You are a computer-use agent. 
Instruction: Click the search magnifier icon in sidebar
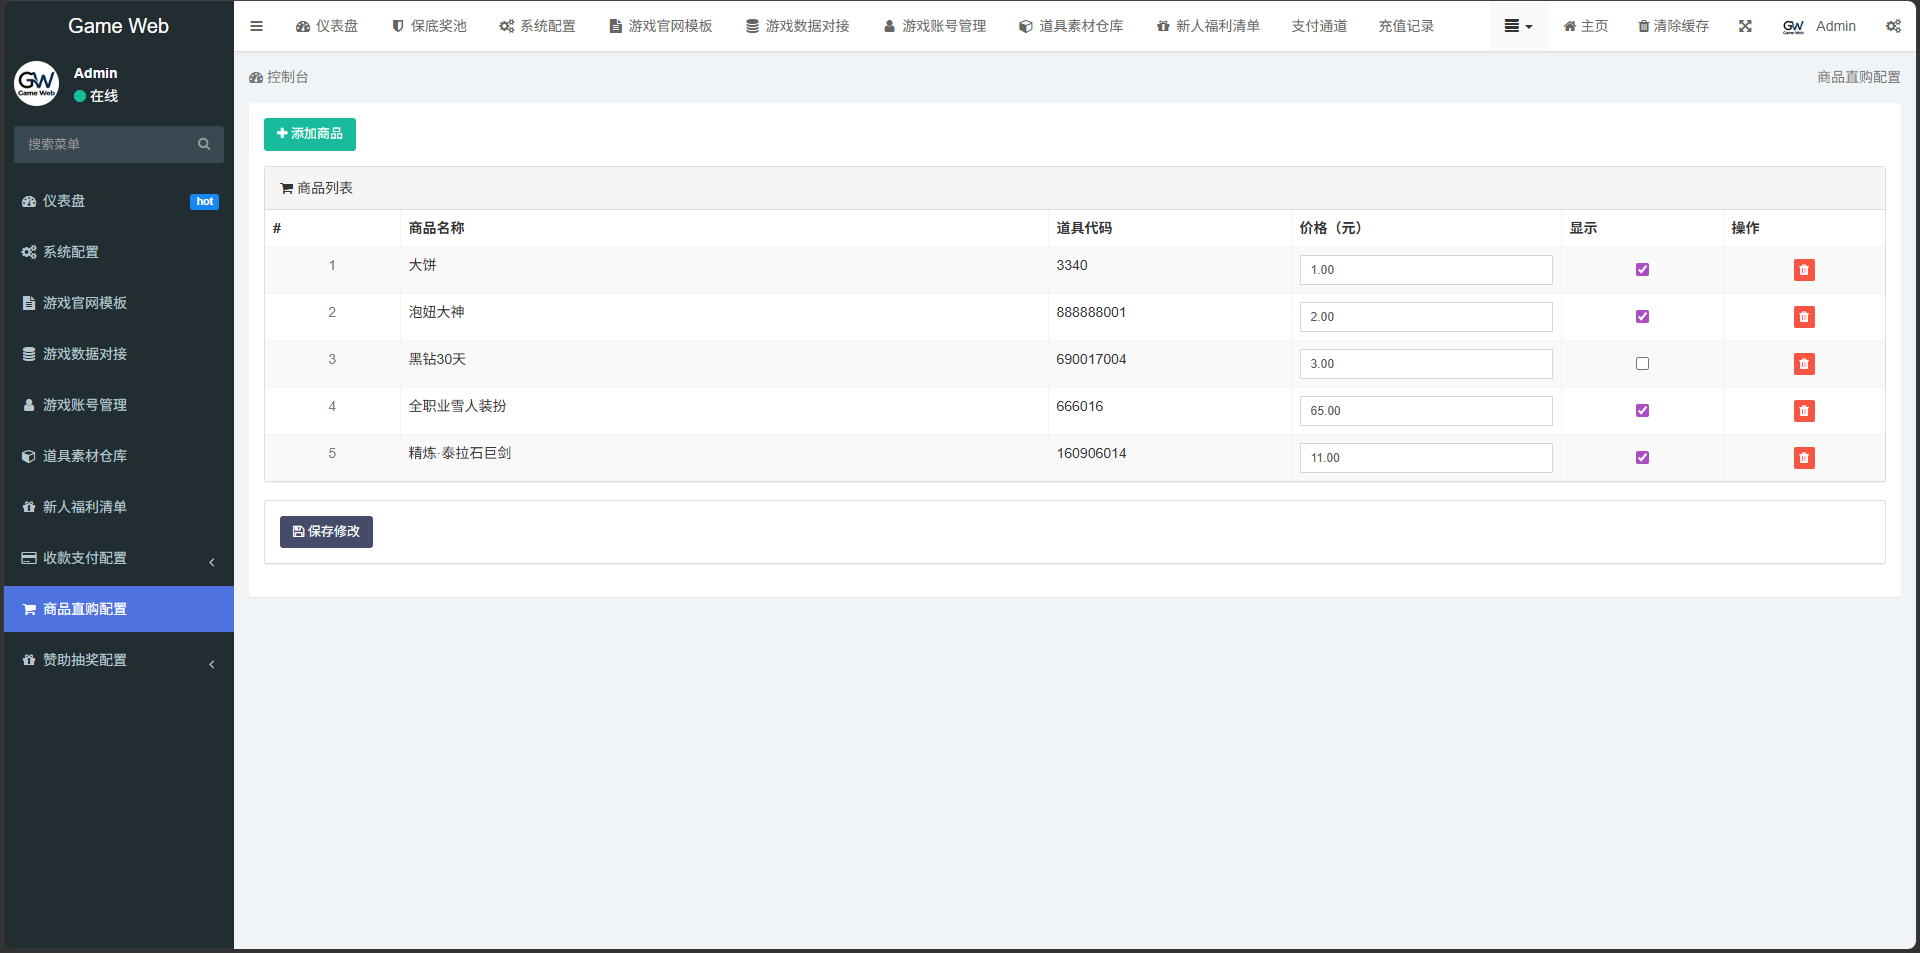click(x=204, y=144)
